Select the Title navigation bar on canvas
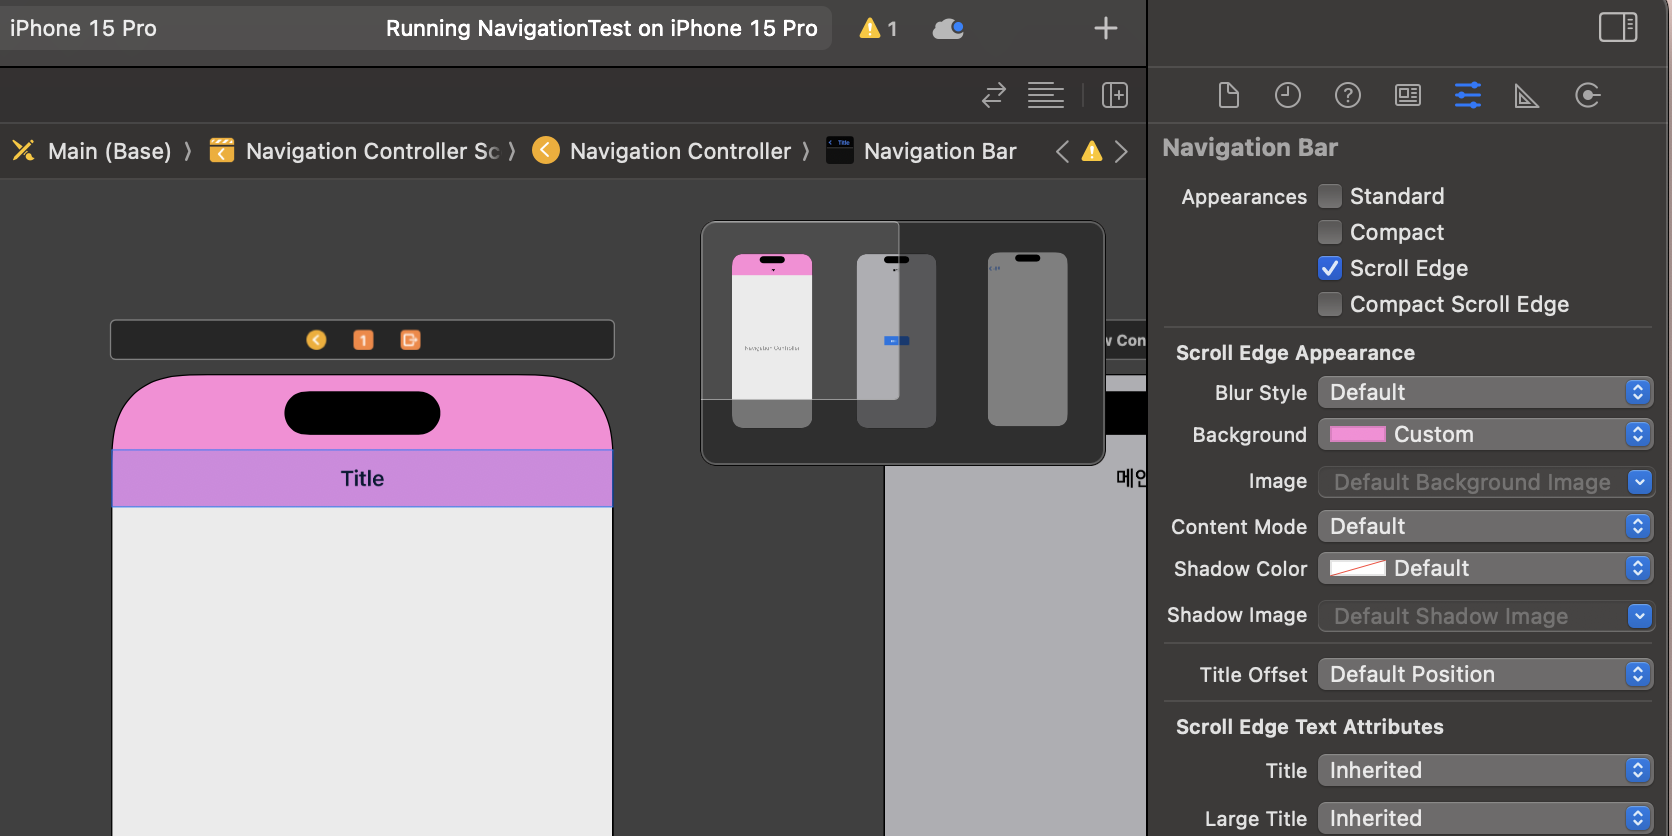 point(362,478)
